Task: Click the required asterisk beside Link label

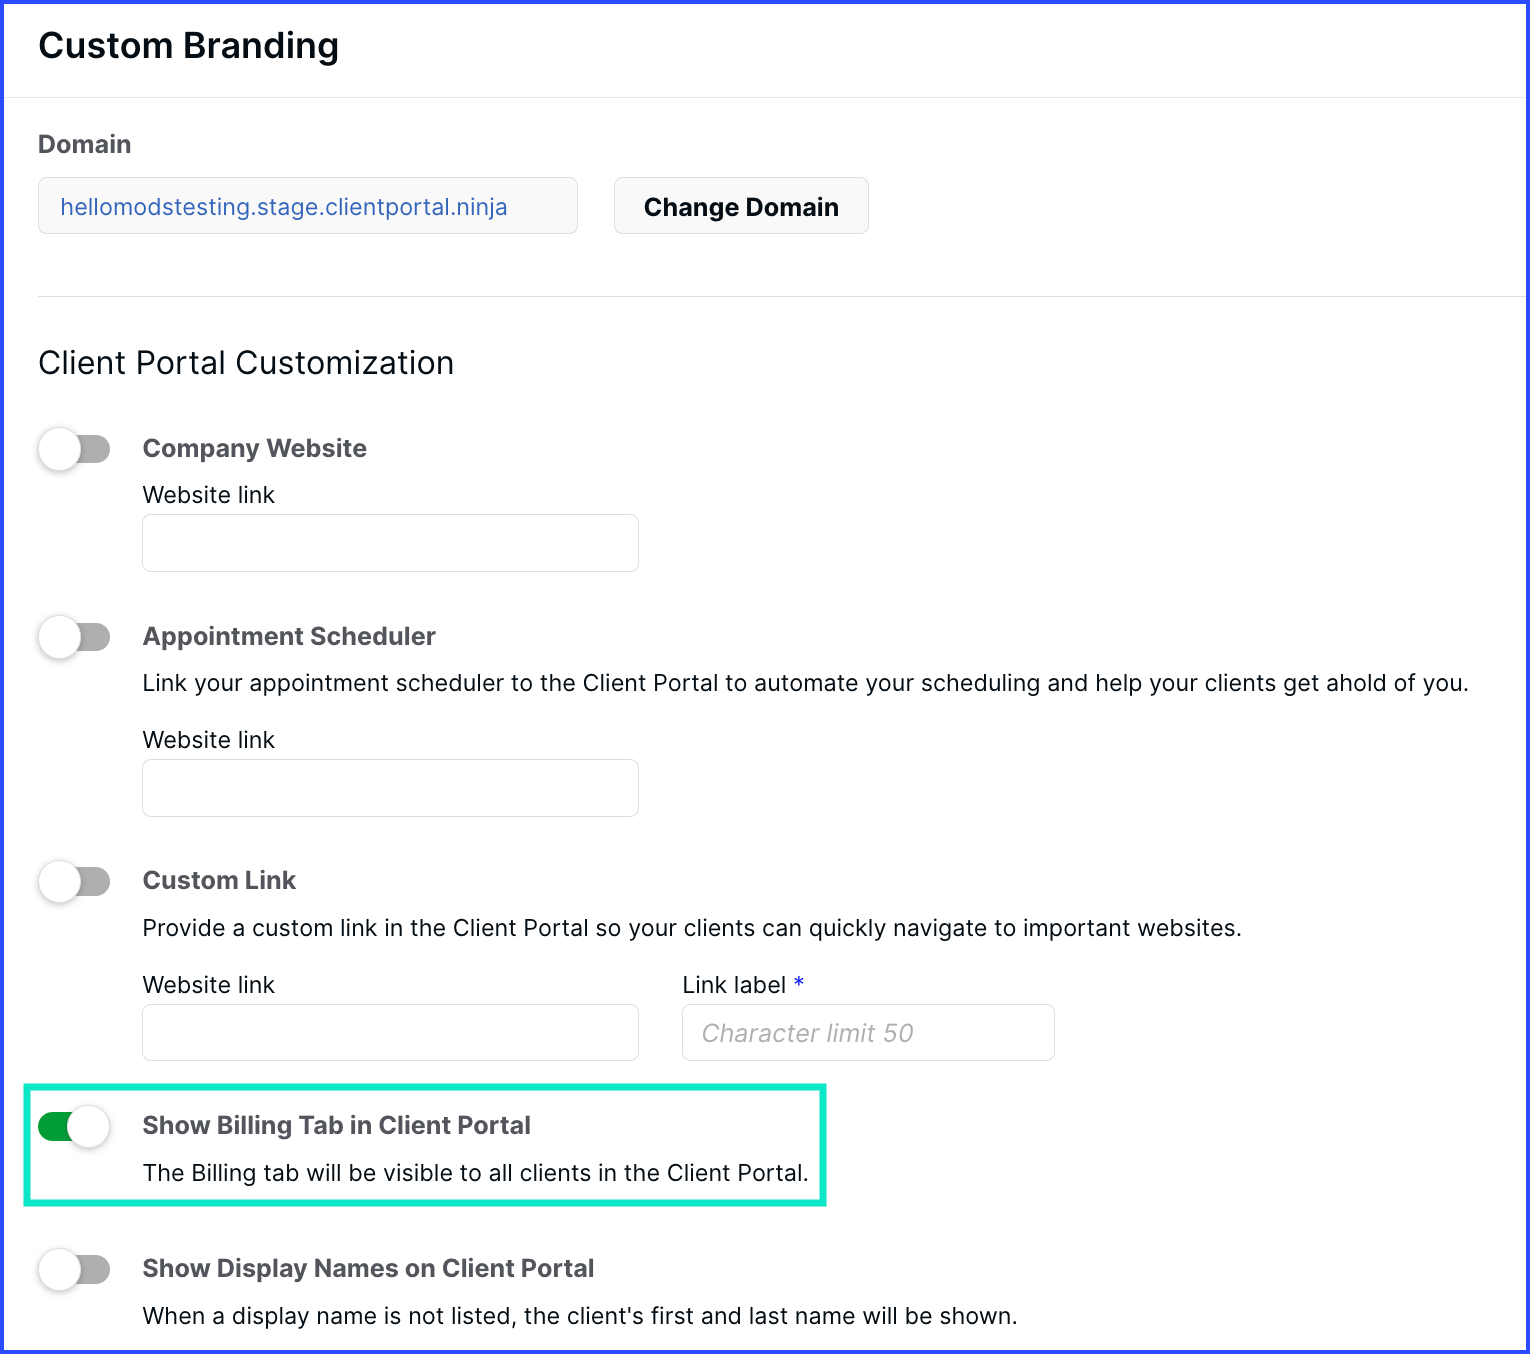Action: [x=799, y=983]
